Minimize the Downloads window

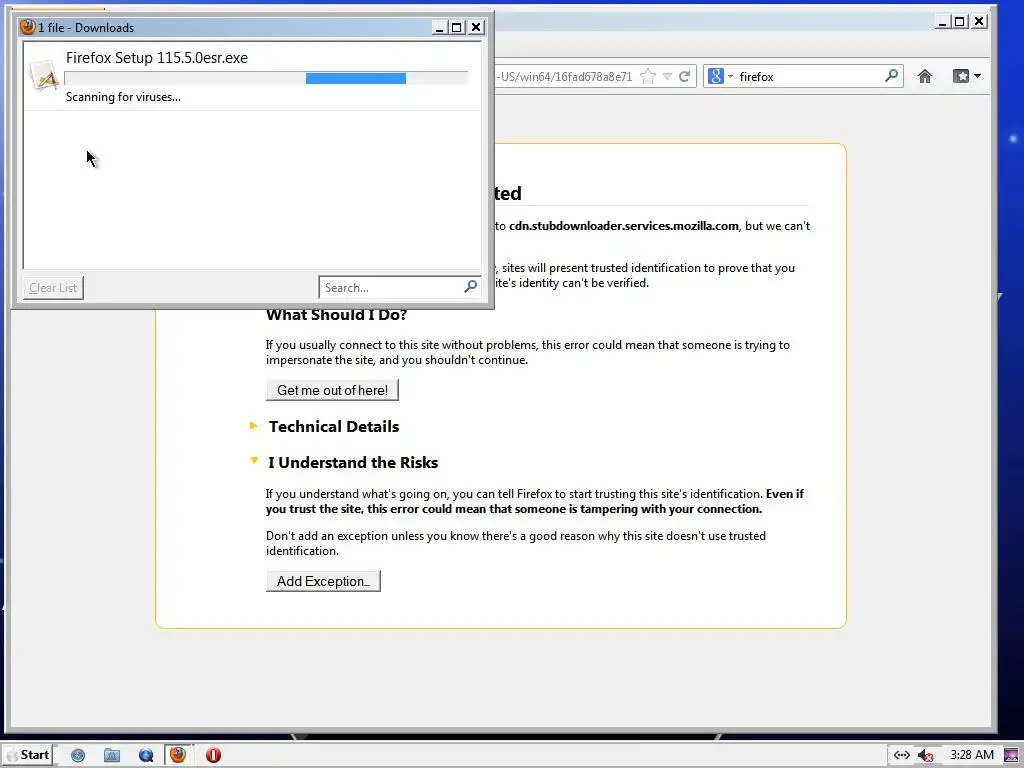click(x=439, y=27)
